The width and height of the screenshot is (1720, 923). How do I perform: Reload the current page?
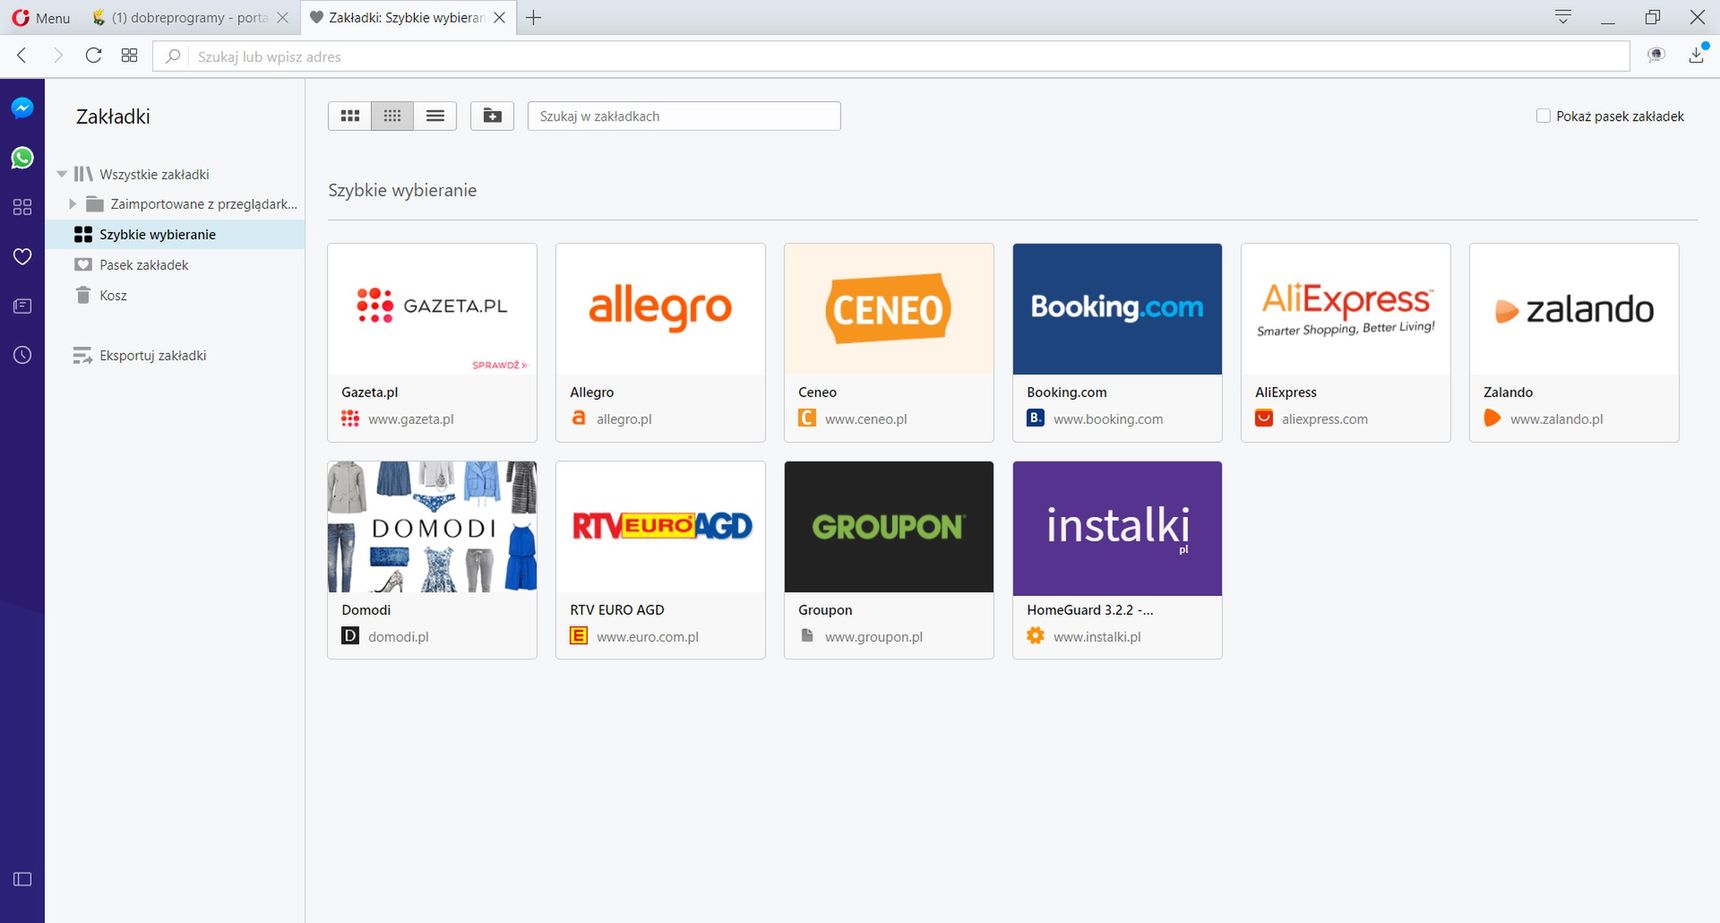click(93, 56)
